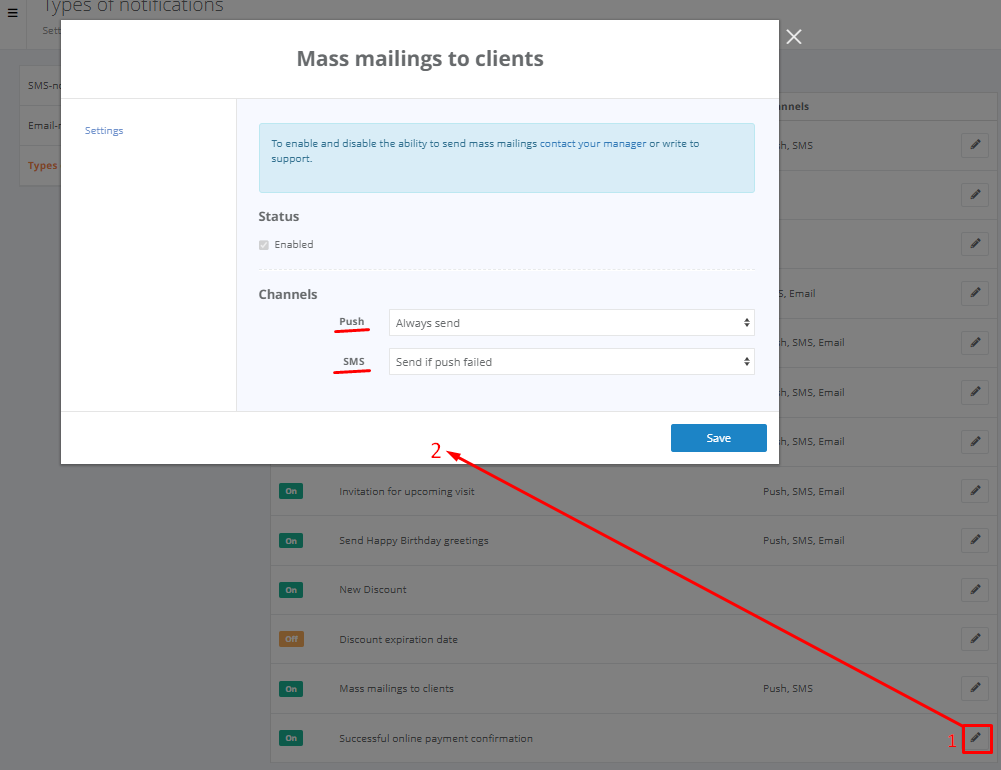Click Successful online payment confirmation text
The height and width of the screenshot is (770, 1001).
pyautogui.click(x=436, y=739)
